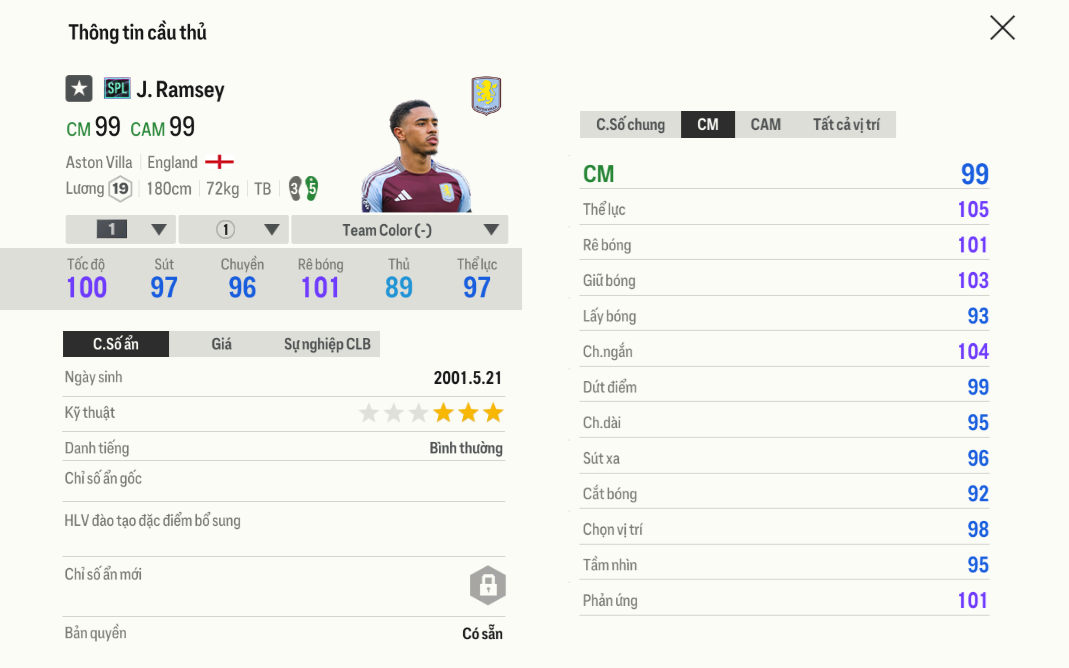Click the Aston Villa club crest
This screenshot has height=668, width=1069.
click(486, 96)
